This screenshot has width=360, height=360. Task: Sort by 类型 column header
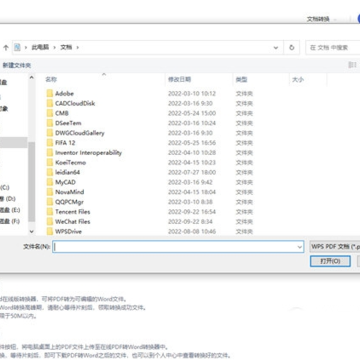click(x=241, y=80)
